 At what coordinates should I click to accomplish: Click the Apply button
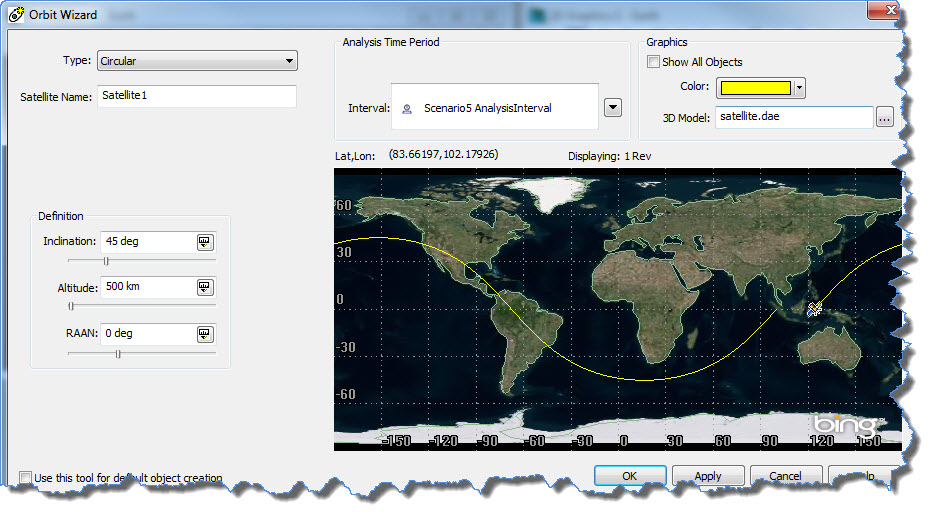[x=708, y=476]
